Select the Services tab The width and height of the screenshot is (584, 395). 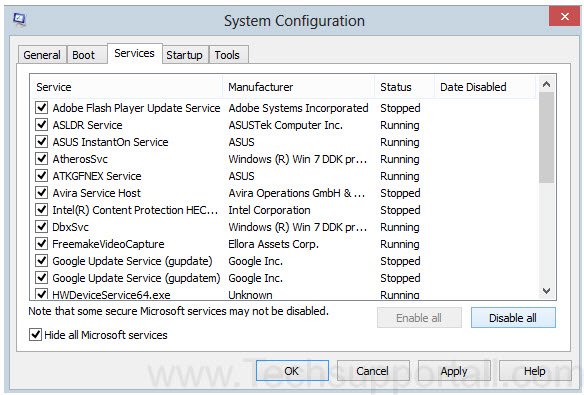(134, 53)
